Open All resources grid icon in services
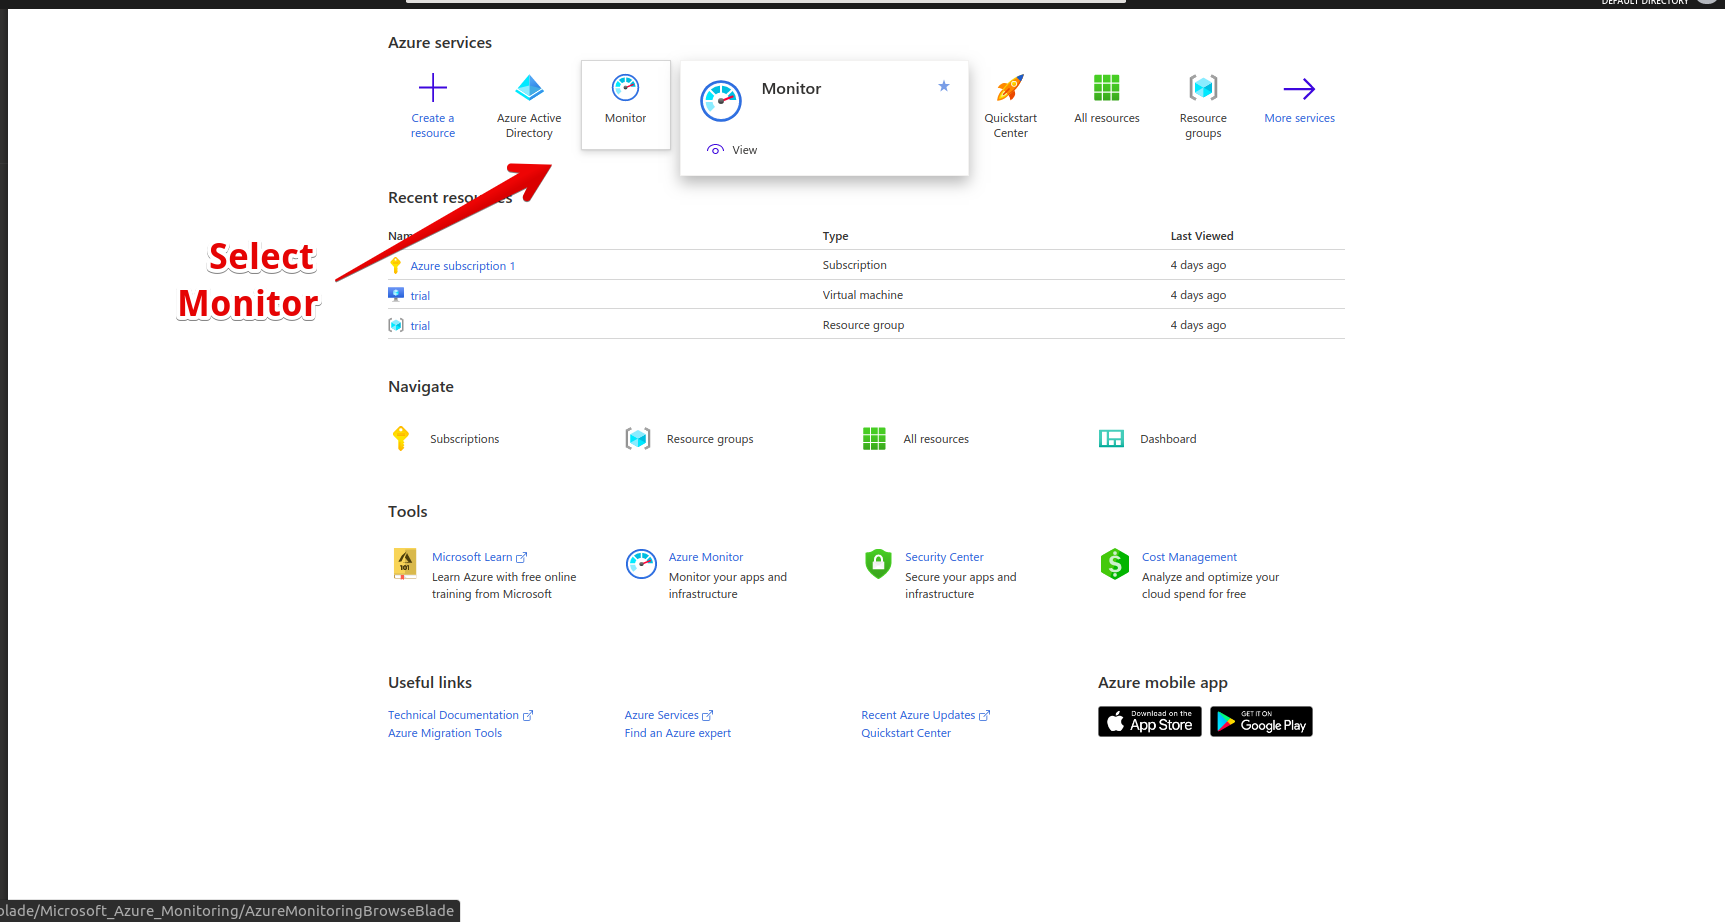The width and height of the screenshot is (1725, 922). click(x=1107, y=88)
